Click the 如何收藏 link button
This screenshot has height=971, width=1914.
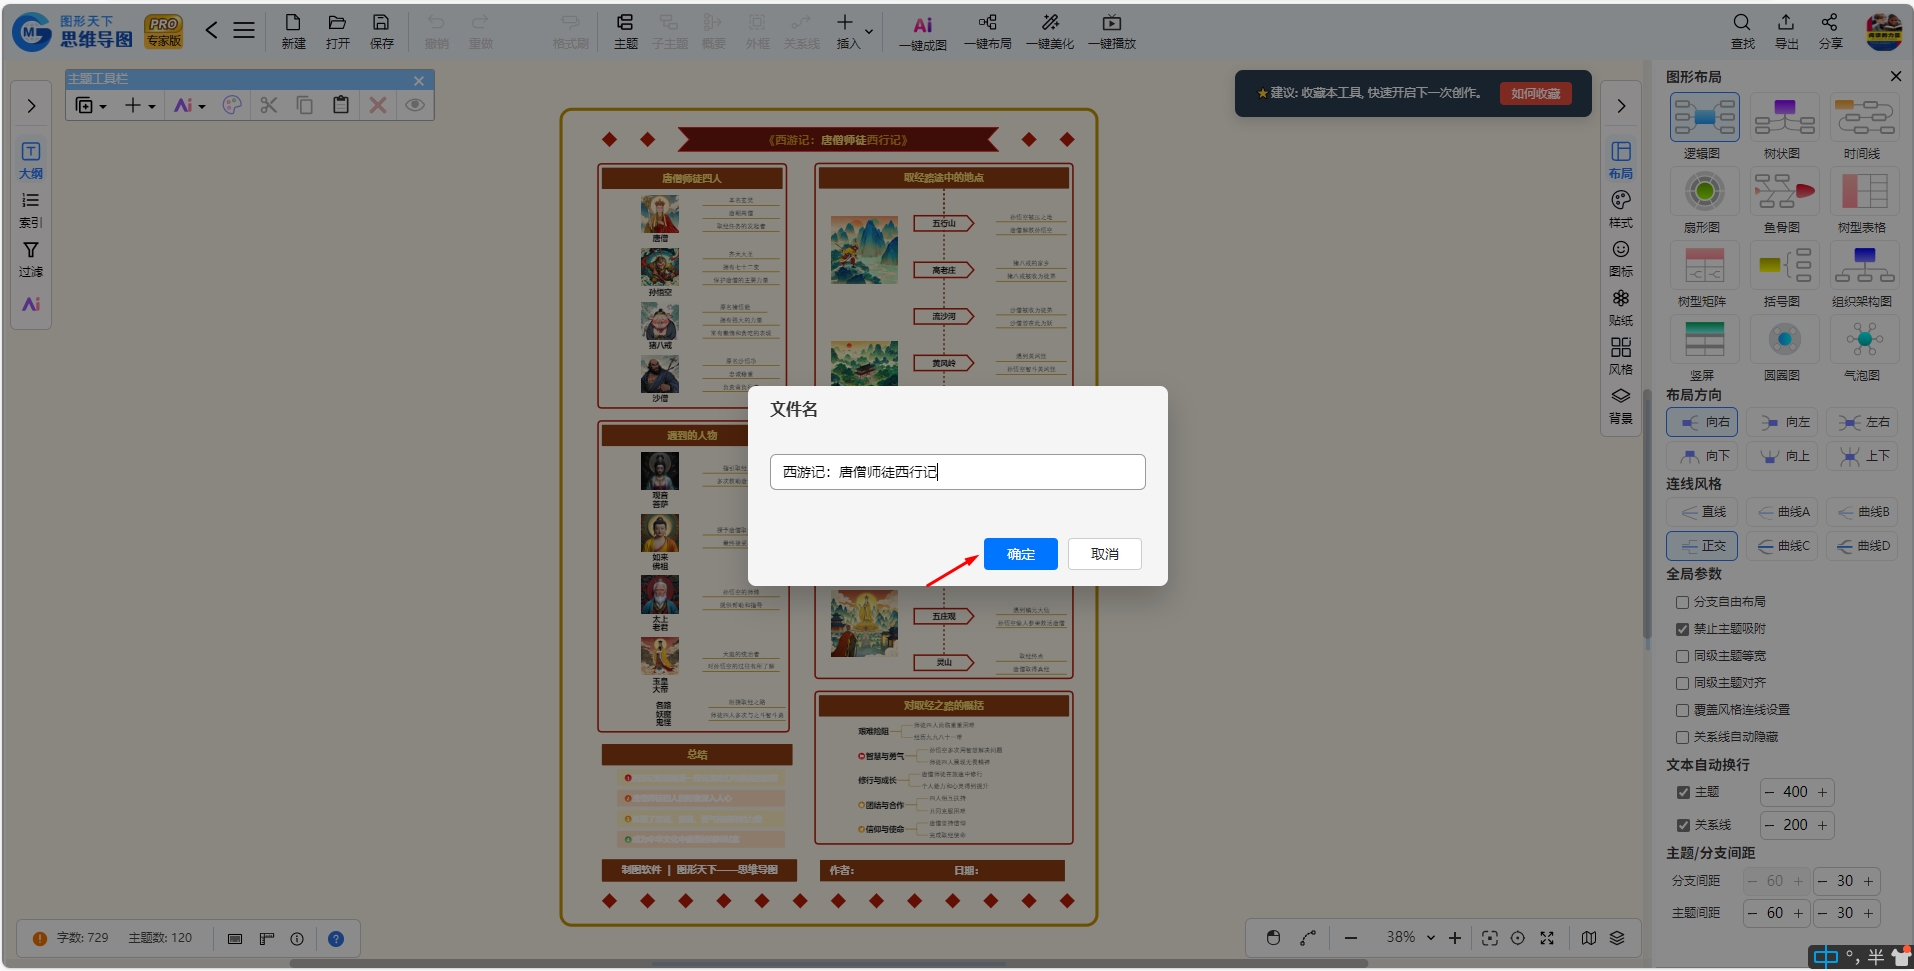(x=1535, y=93)
